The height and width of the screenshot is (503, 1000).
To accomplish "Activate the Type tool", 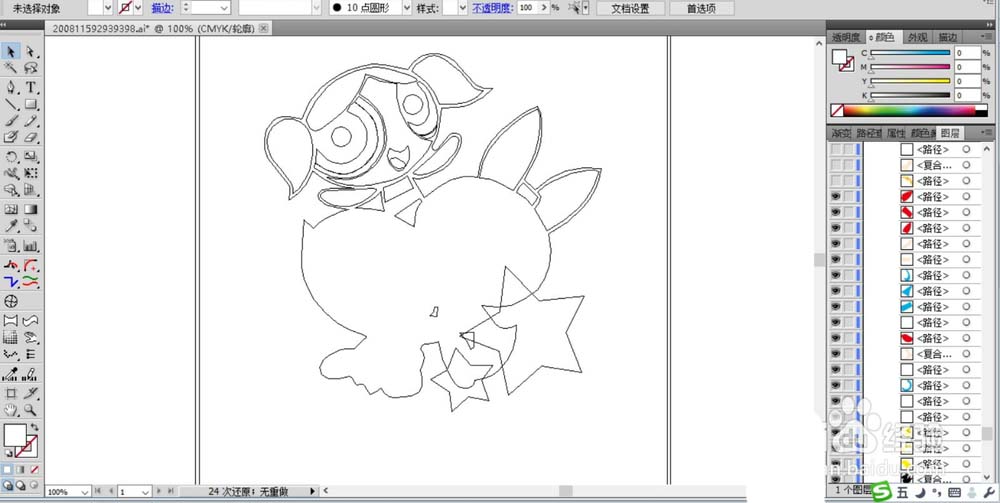I will tap(31, 87).
